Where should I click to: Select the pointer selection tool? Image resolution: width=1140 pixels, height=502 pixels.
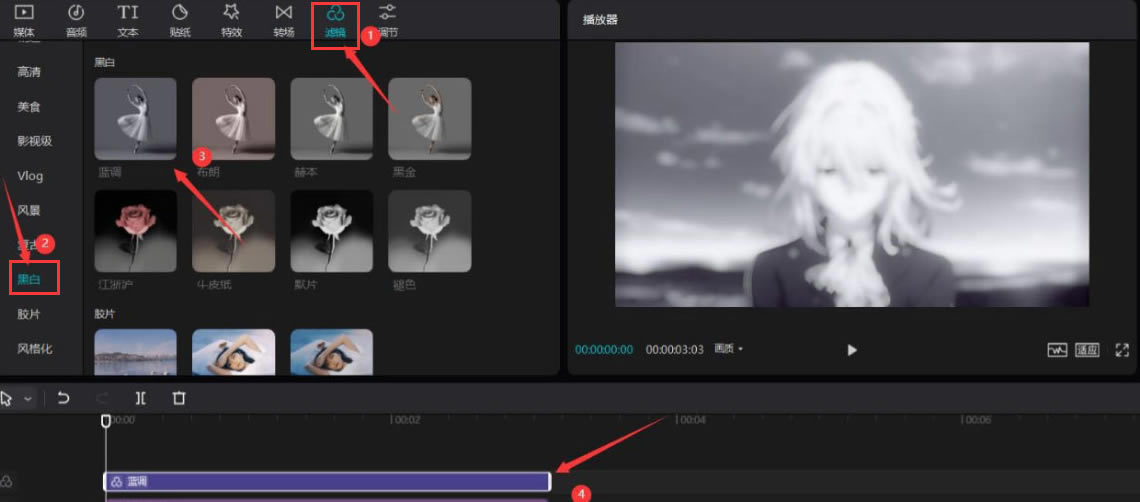click(7, 399)
